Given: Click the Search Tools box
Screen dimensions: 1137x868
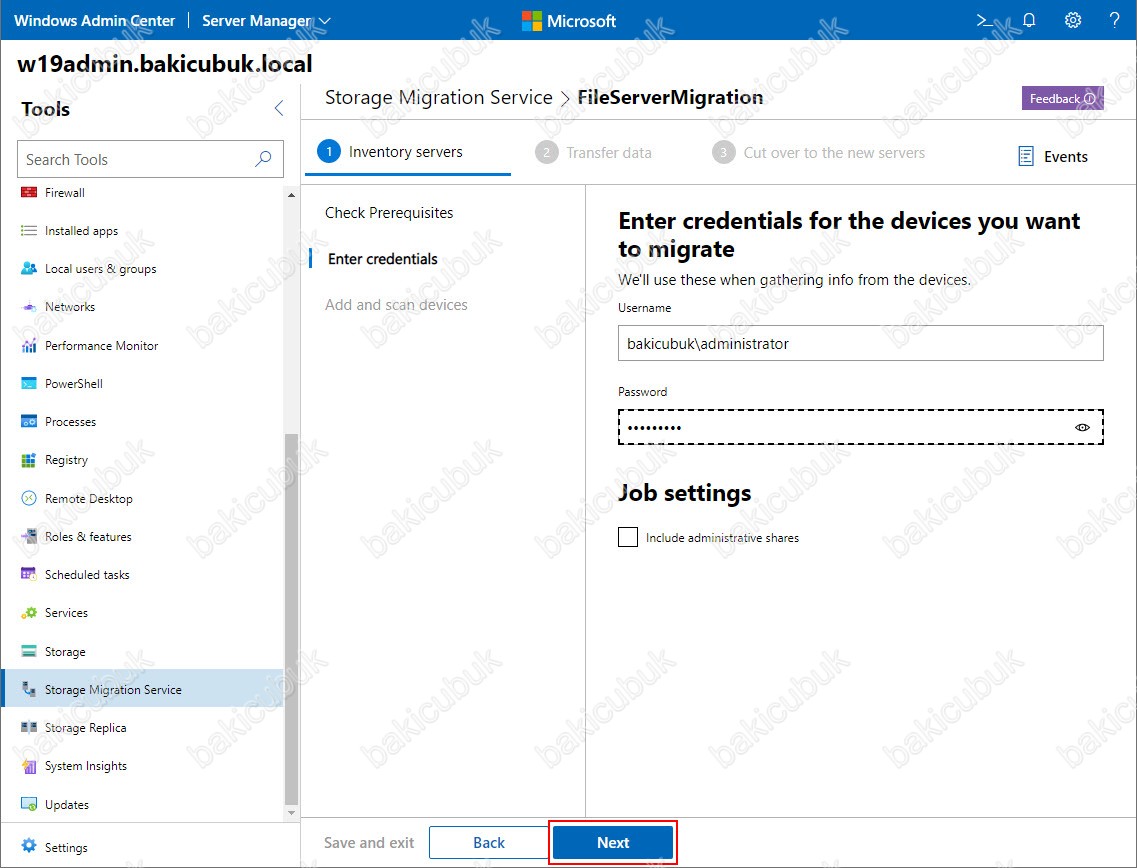Looking at the screenshot, I should [x=150, y=159].
